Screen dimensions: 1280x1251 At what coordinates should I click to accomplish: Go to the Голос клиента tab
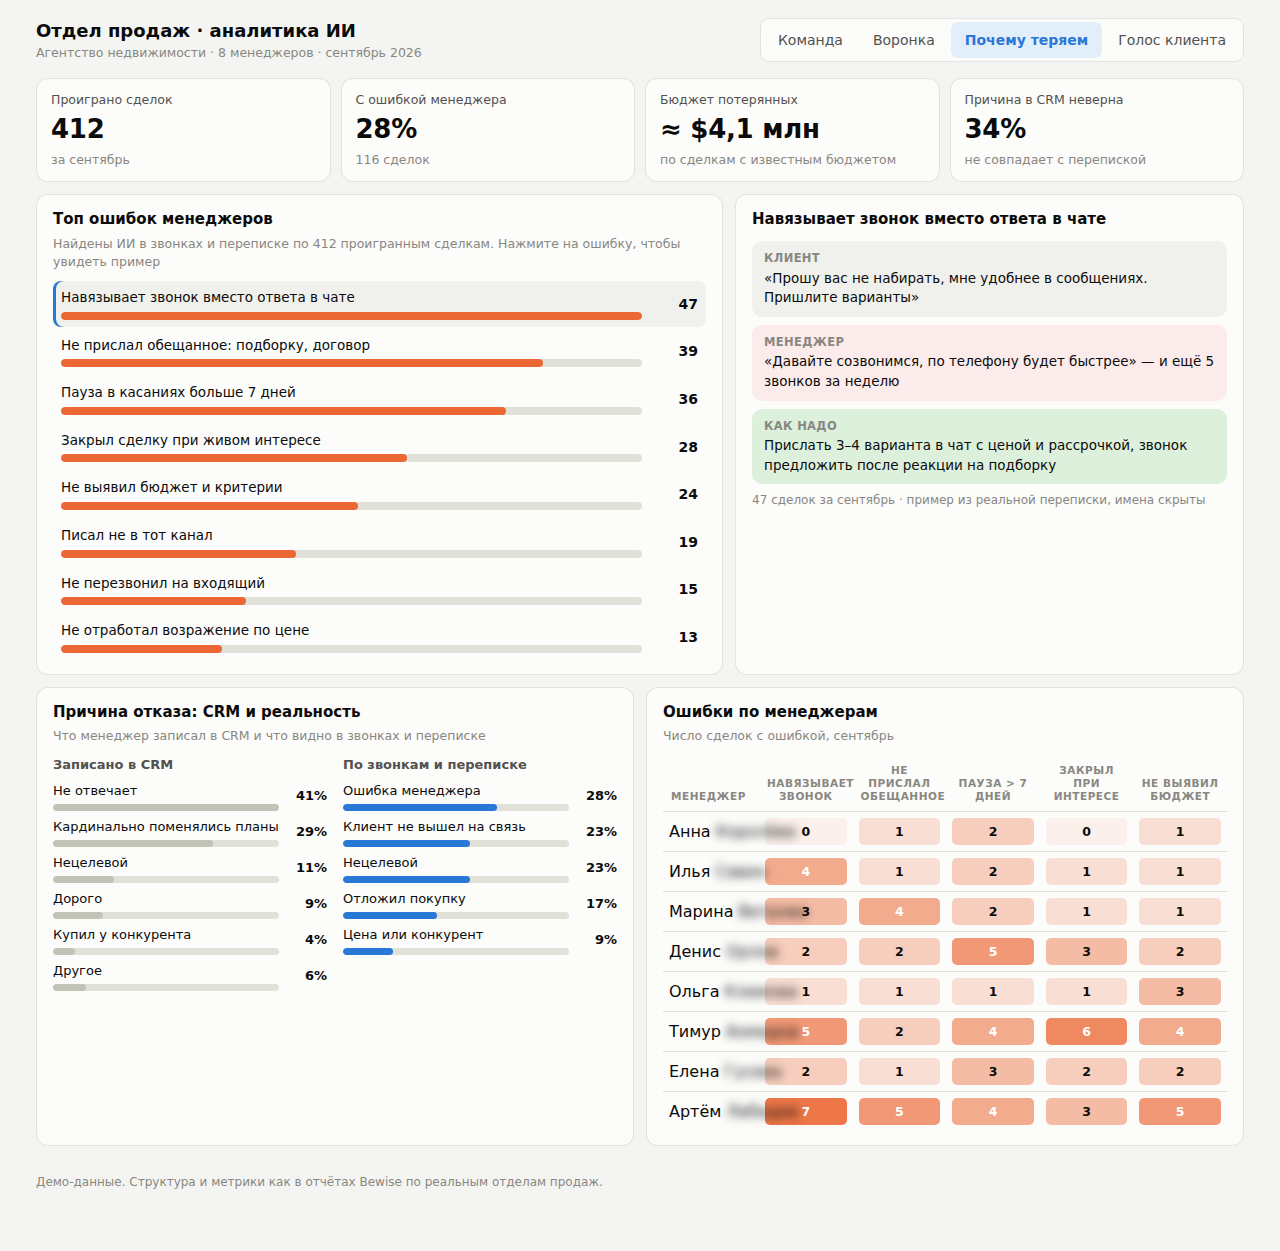(1171, 40)
